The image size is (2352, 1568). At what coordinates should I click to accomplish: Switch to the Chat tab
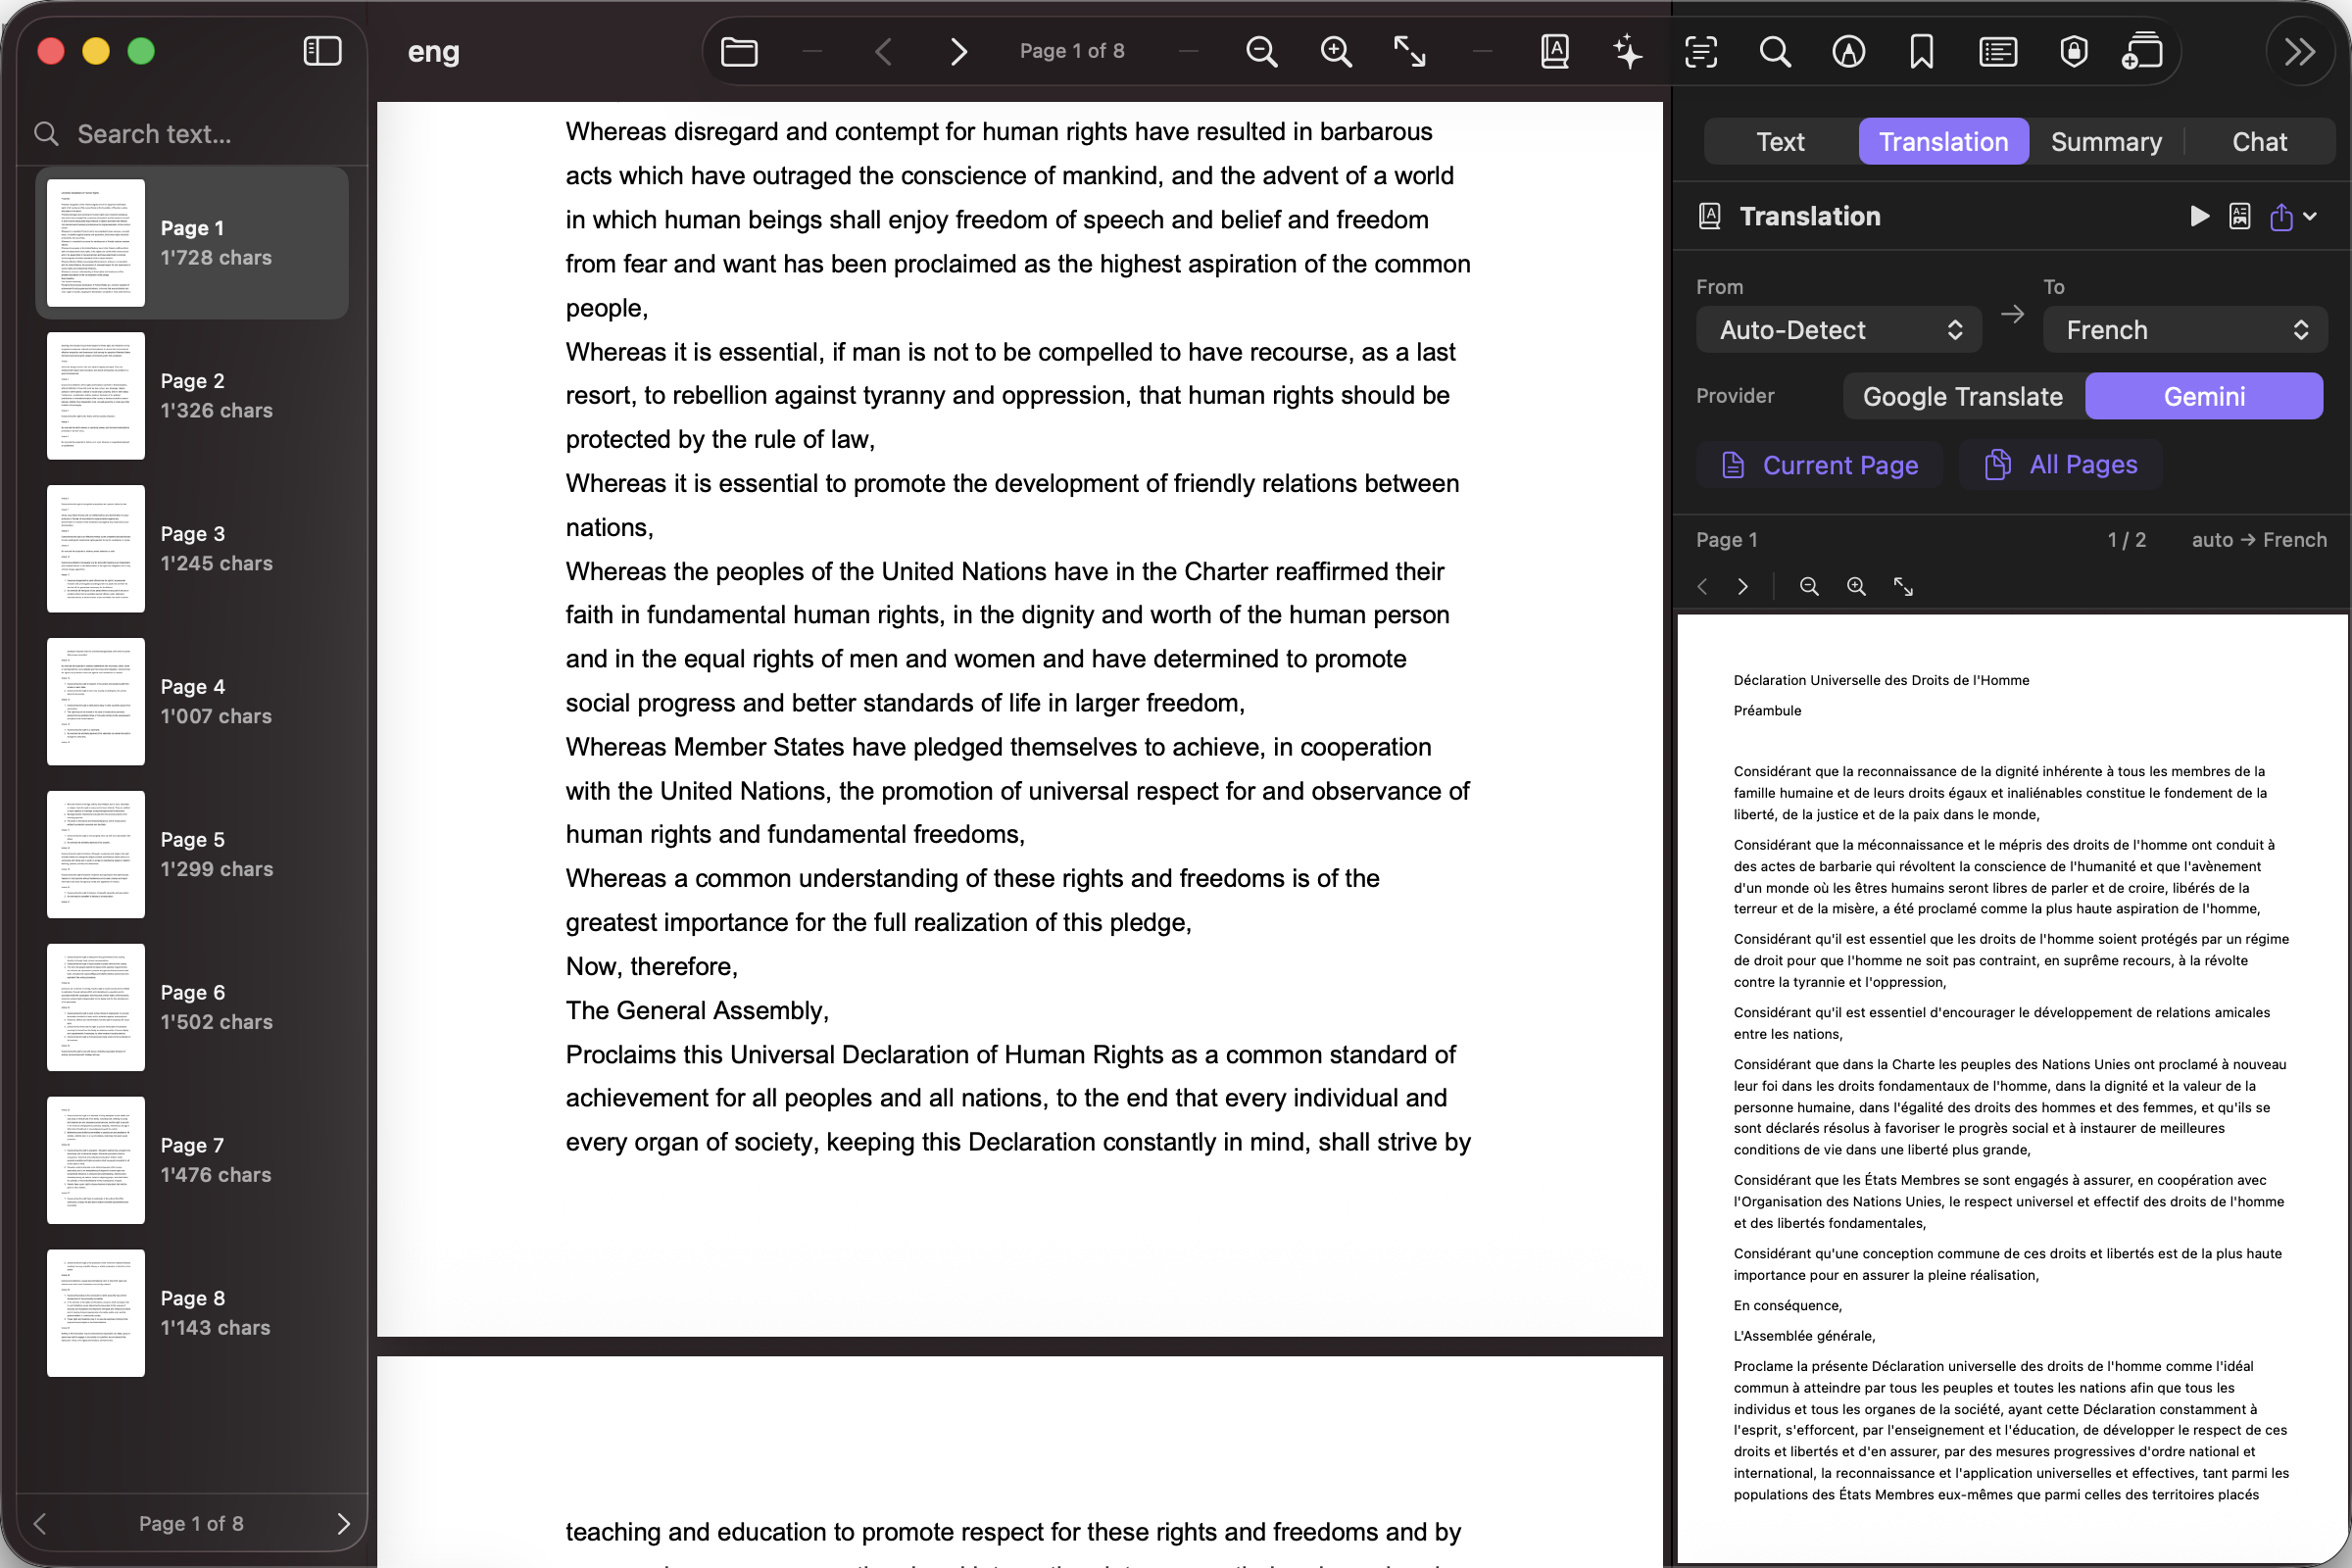click(x=2261, y=141)
